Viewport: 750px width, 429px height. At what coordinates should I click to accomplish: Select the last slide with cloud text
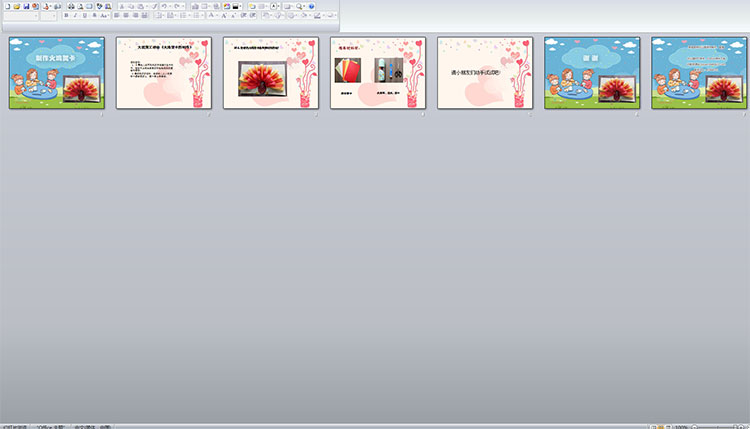699,73
